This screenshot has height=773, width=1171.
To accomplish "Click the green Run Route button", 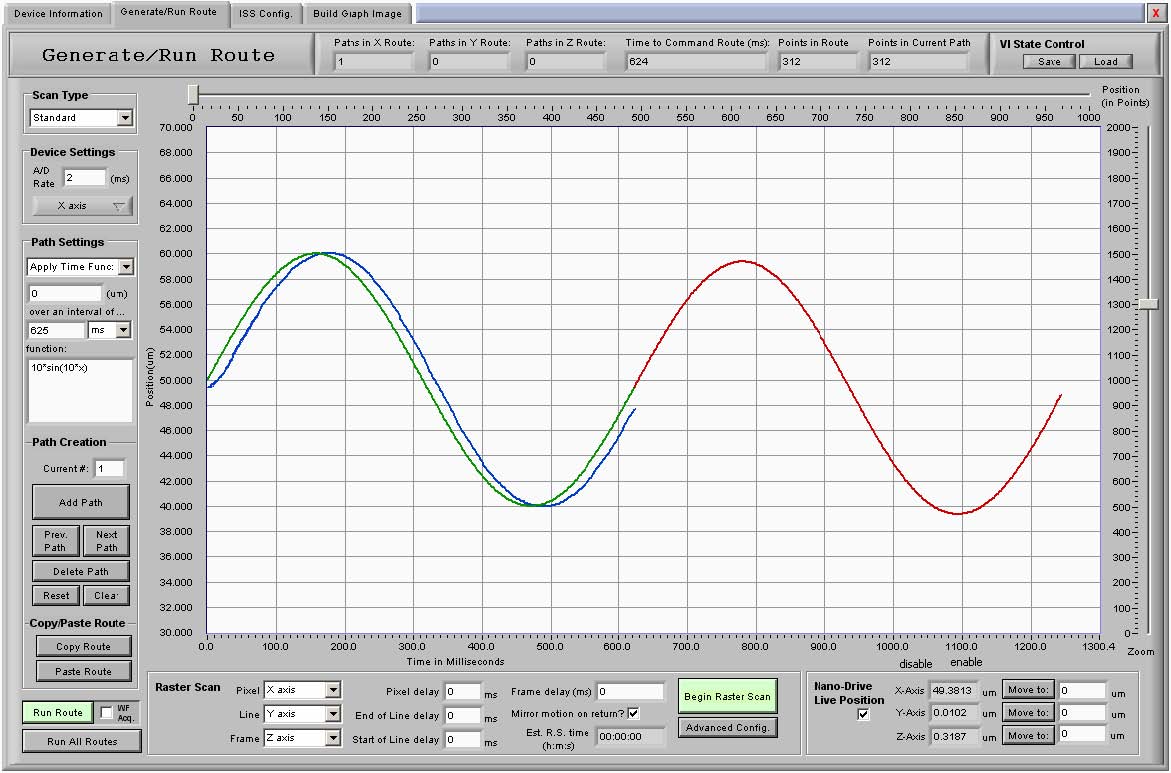I will (58, 713).
